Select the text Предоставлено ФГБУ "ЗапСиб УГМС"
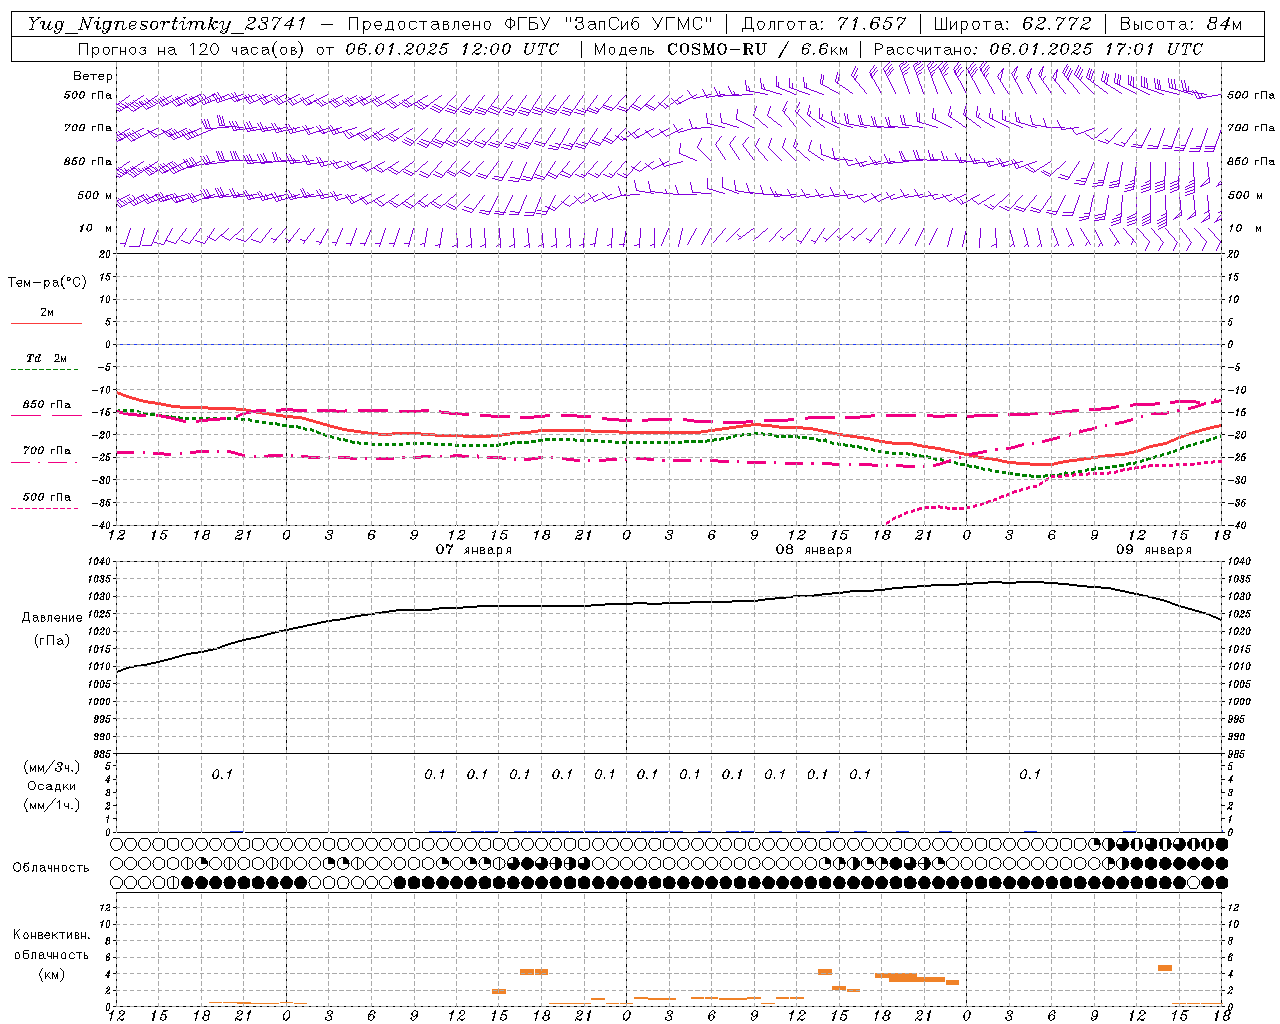 coord(530,24)
